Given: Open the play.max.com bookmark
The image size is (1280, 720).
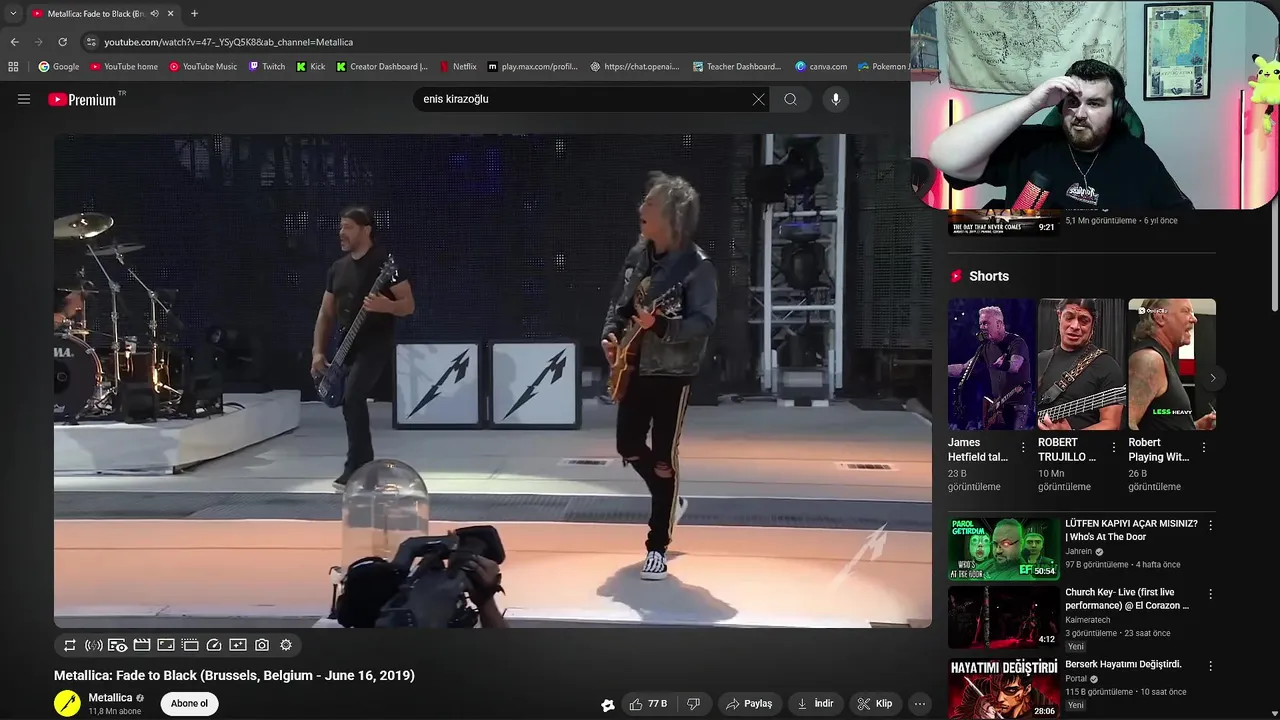Looking at the screenshot, I should coord(533,67).
